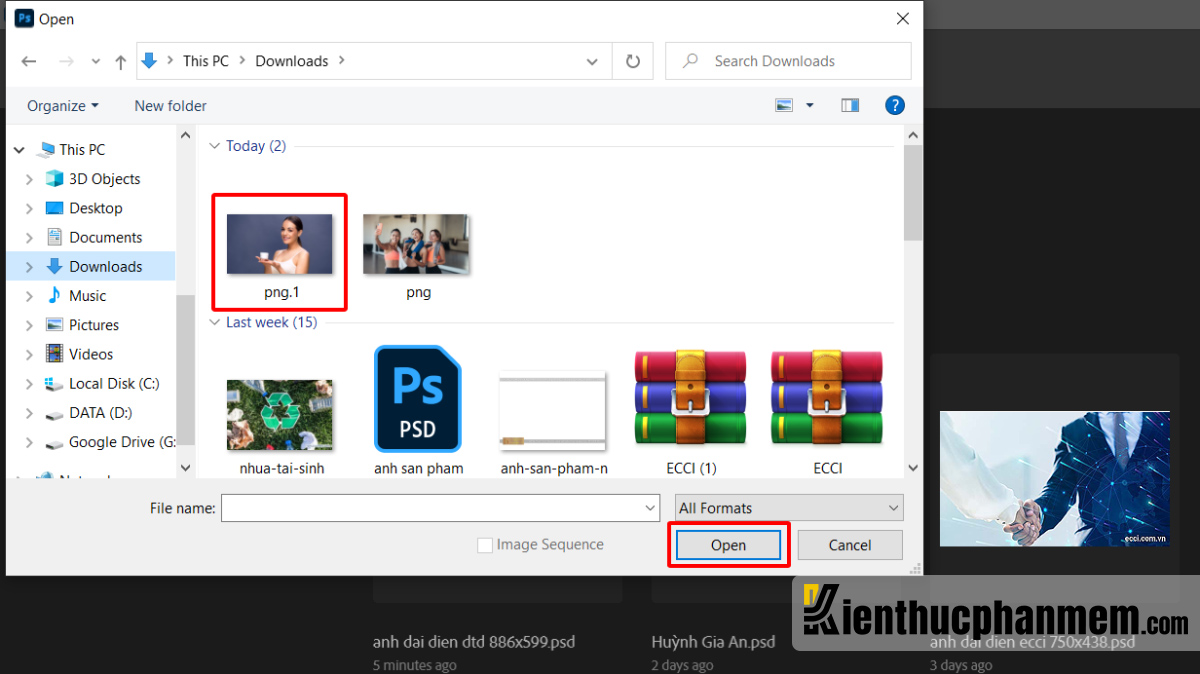This screenshot has height=674, width=1200.
Task: Go back using the Back arrow
Action: coord(29,61)
